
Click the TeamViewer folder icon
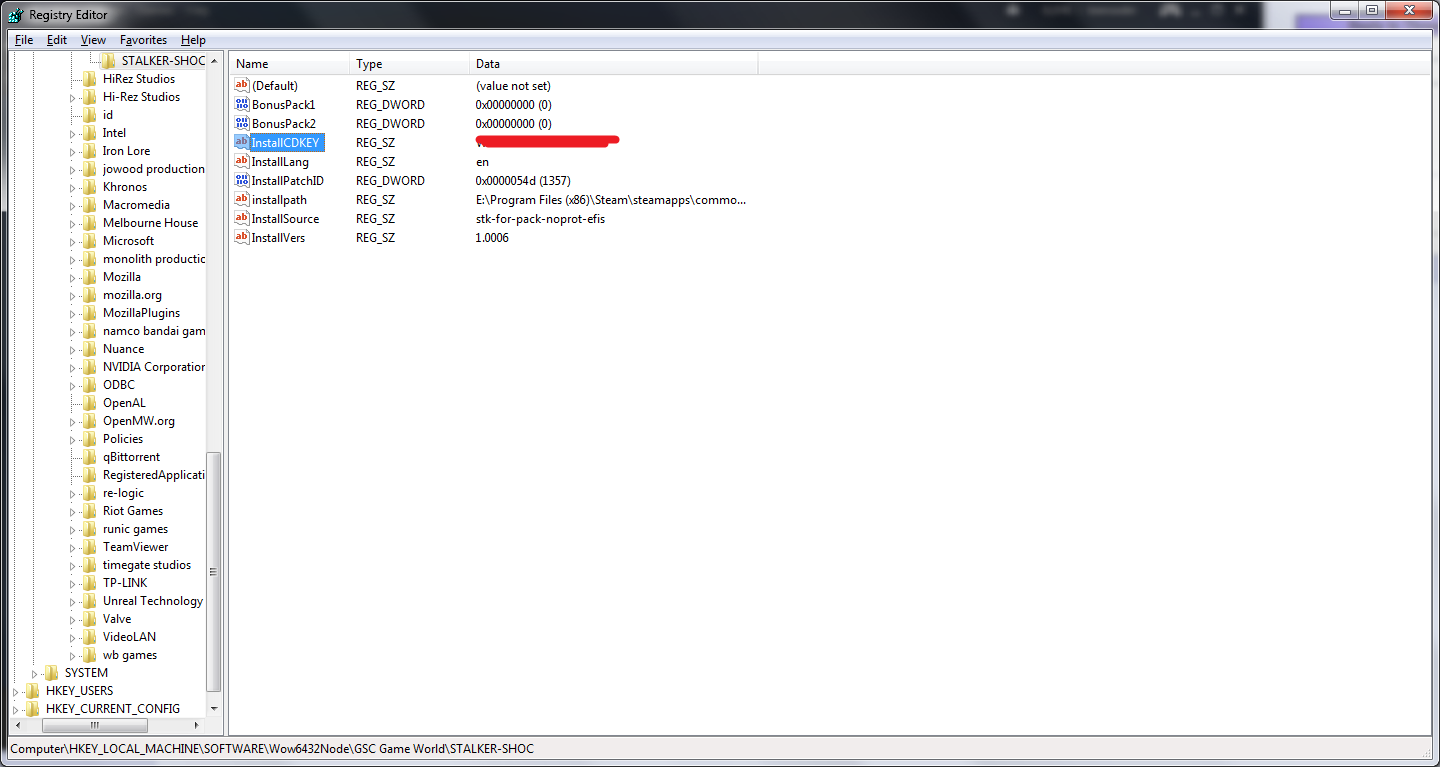point(90,546)
